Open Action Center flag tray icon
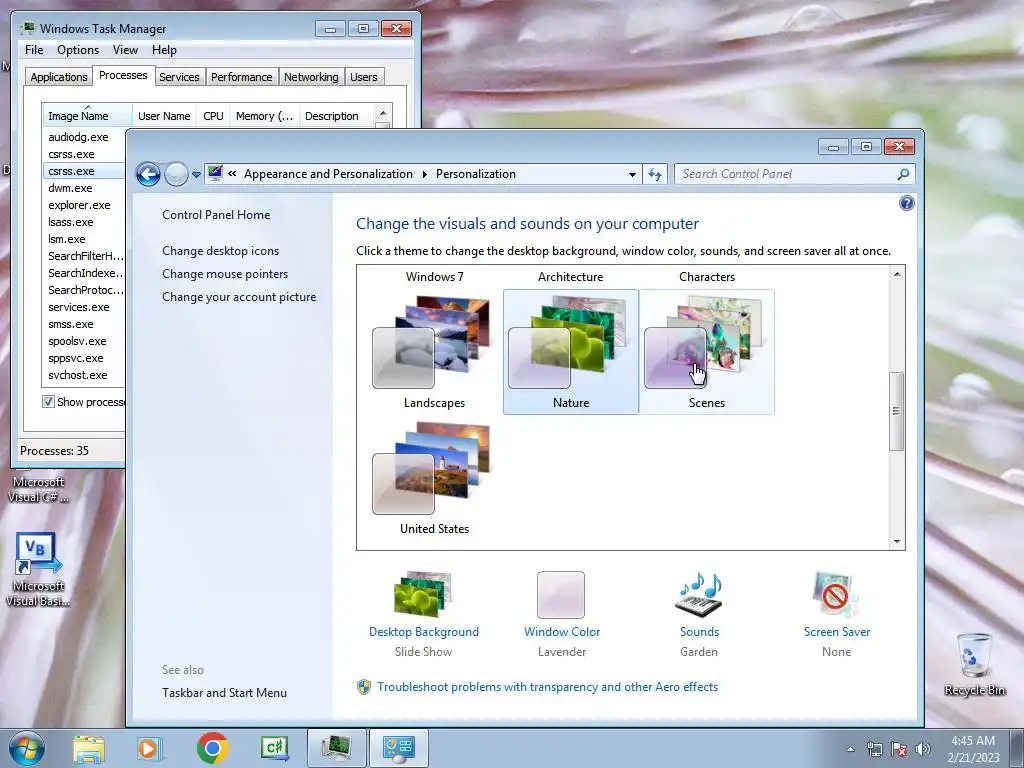Image resolution: width=1024 pixels, height=768 pixels. pos(899,749)
